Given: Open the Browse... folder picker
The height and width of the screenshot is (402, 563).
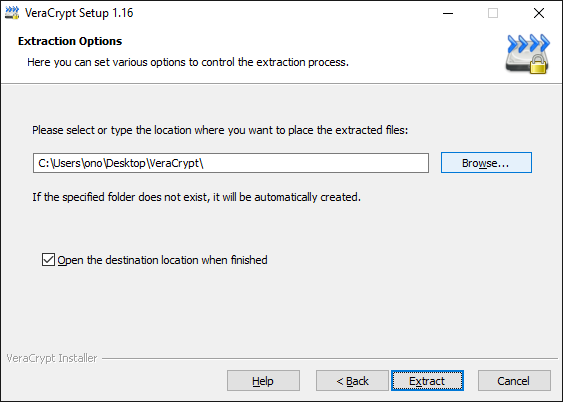Looking at the screenshot, I should [486, 163].
